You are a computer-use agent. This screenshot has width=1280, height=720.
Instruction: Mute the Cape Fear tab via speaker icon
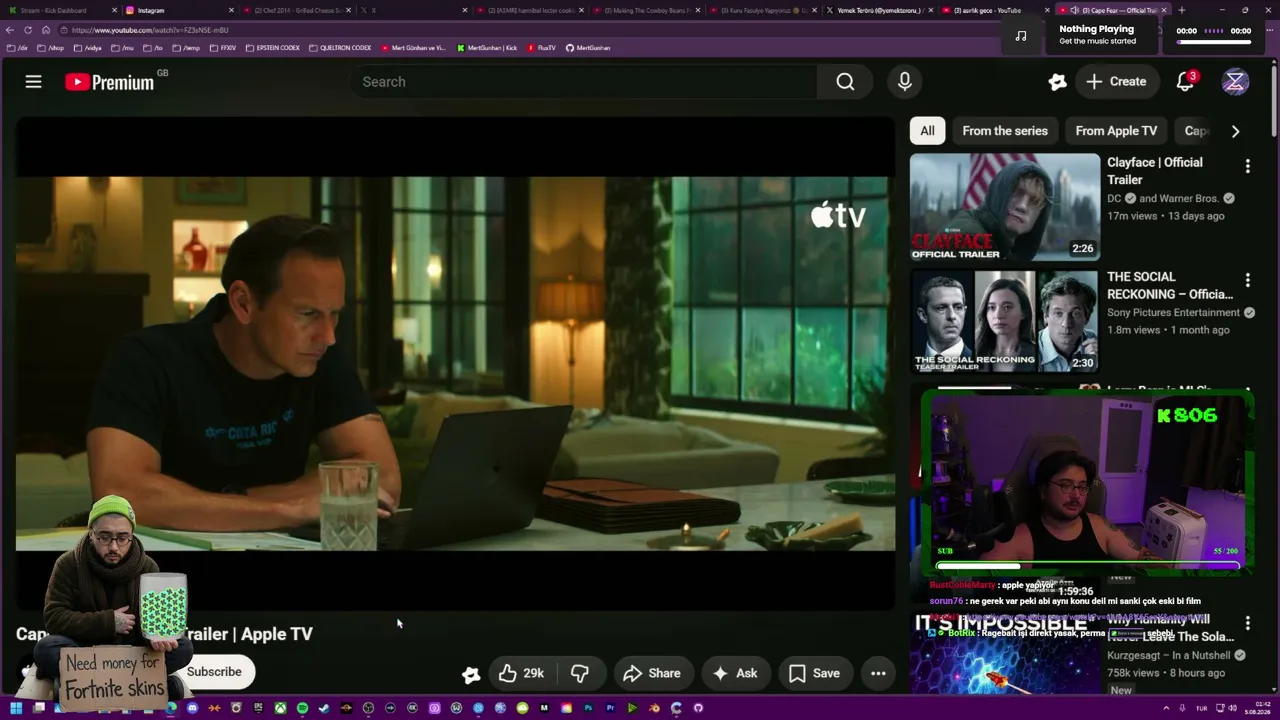click(1074, 10)
